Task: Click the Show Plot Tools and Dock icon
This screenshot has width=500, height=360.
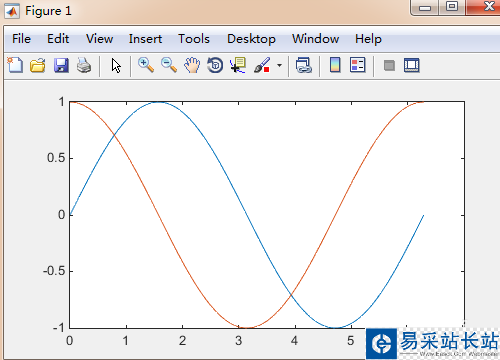Action: 412,65
